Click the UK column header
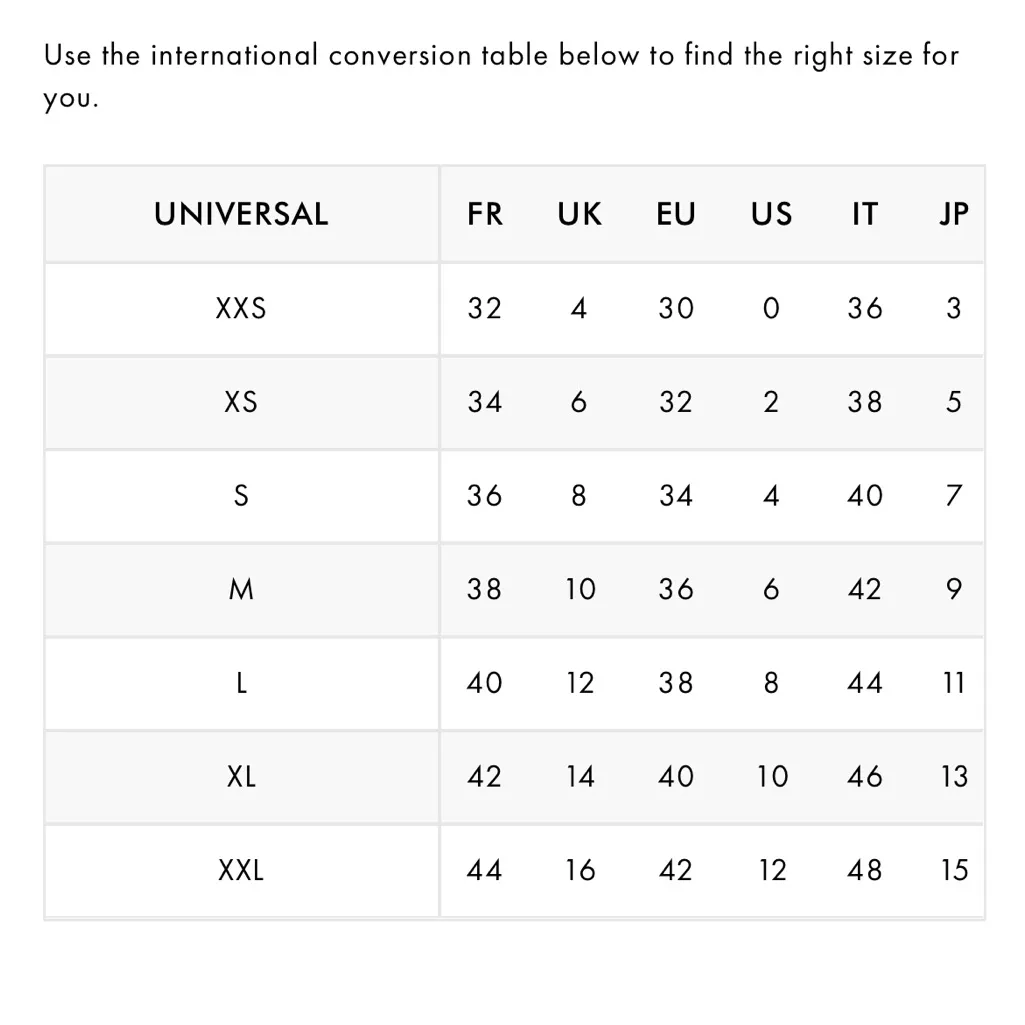 click(x=580, y=214)
